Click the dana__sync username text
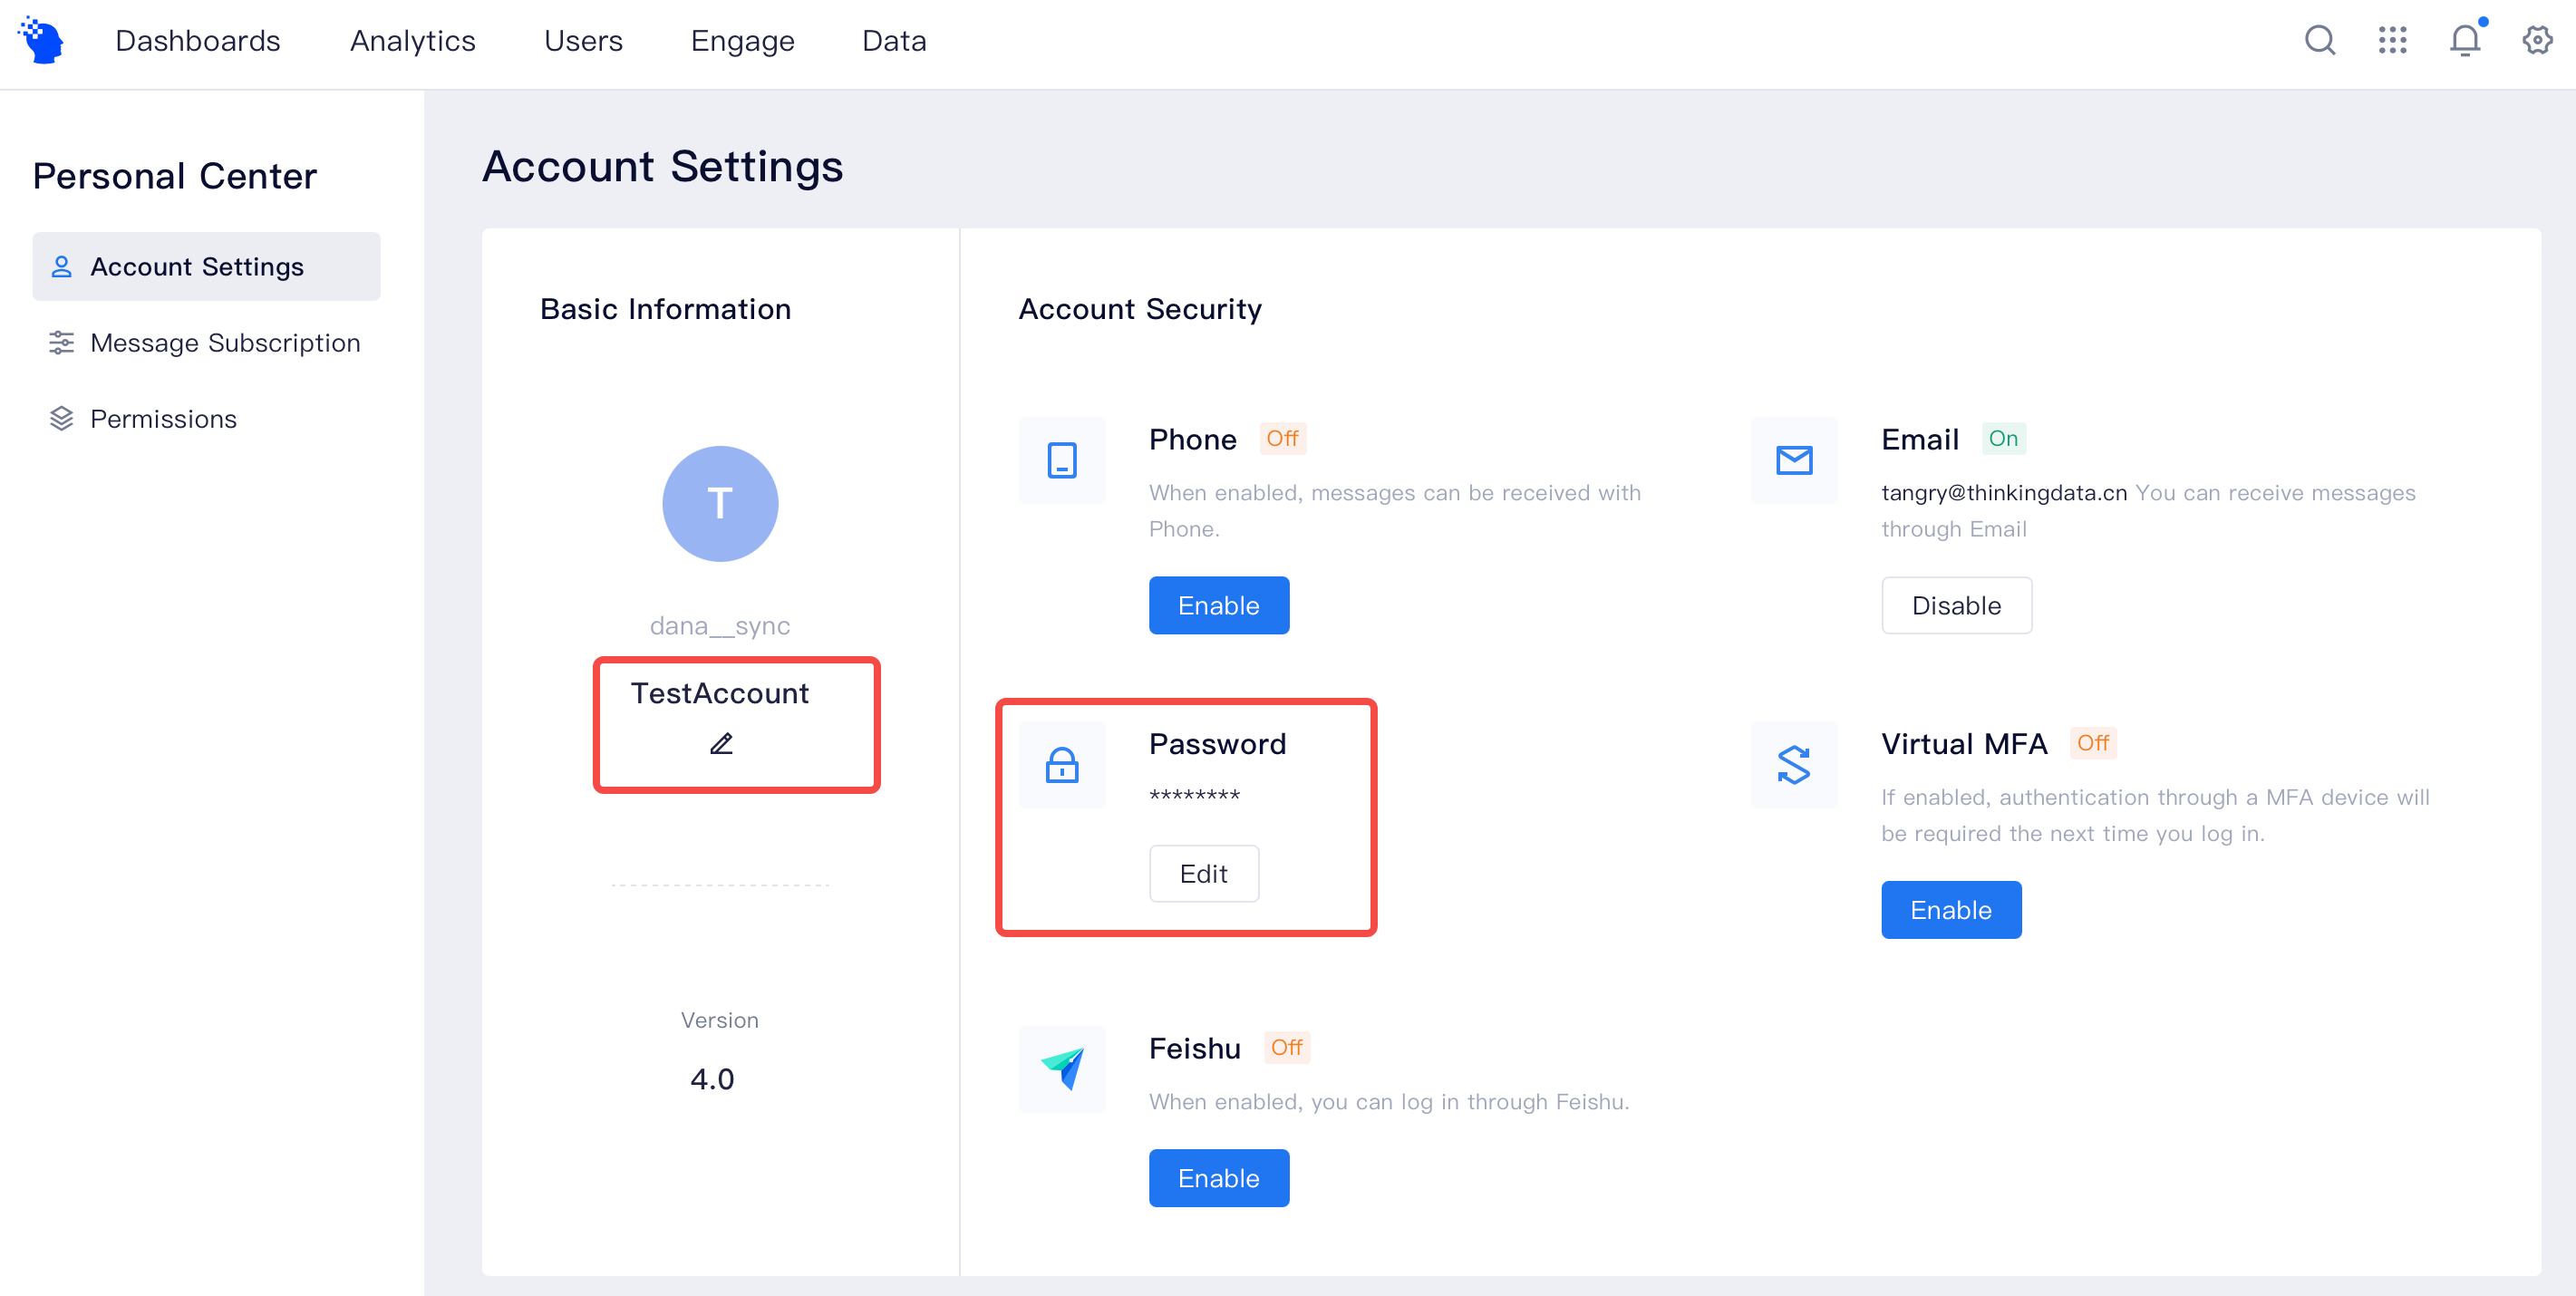 pos(720,626)
